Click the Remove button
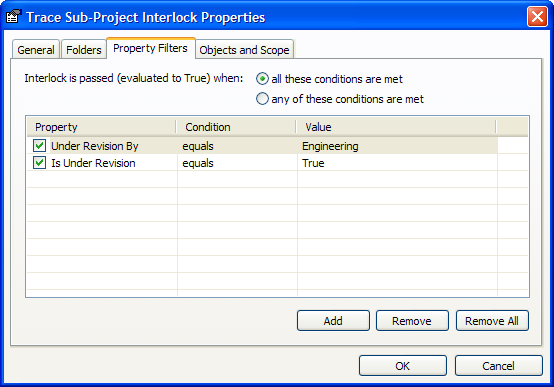The width and height of the screenshot is (554, 387). tap(412, 321)
